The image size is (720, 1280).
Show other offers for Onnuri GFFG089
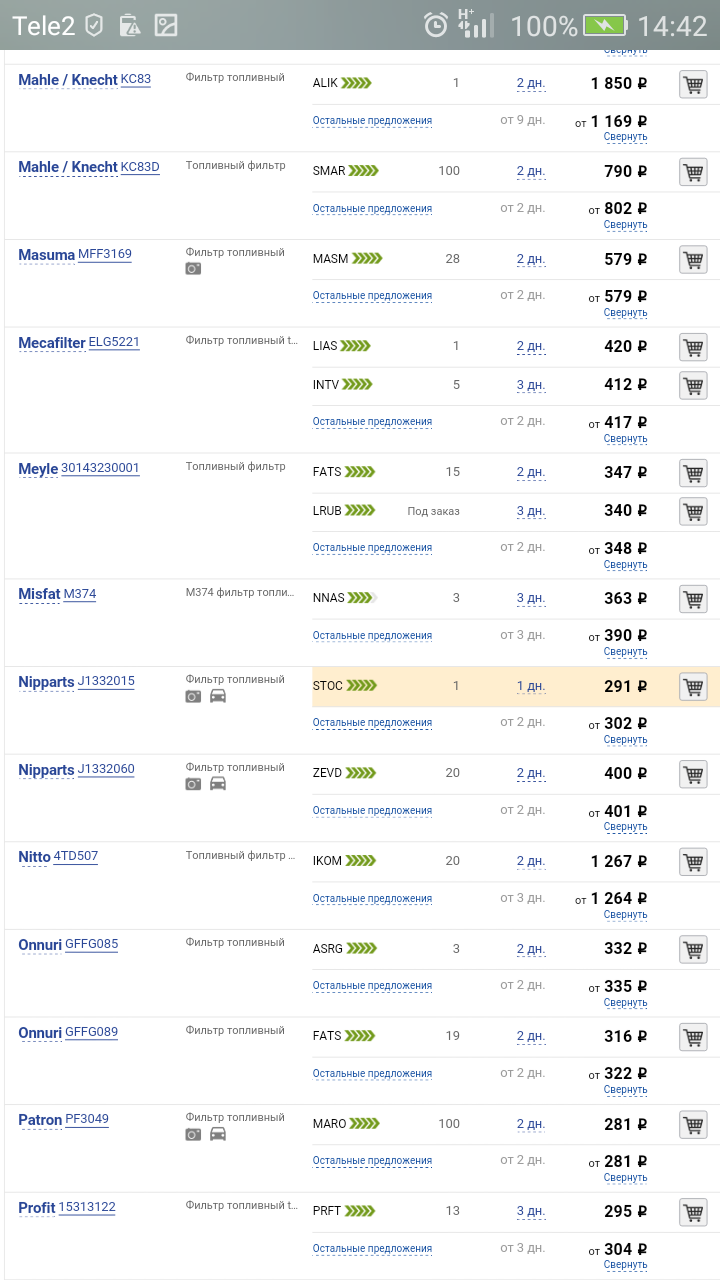coord(372,1074)
